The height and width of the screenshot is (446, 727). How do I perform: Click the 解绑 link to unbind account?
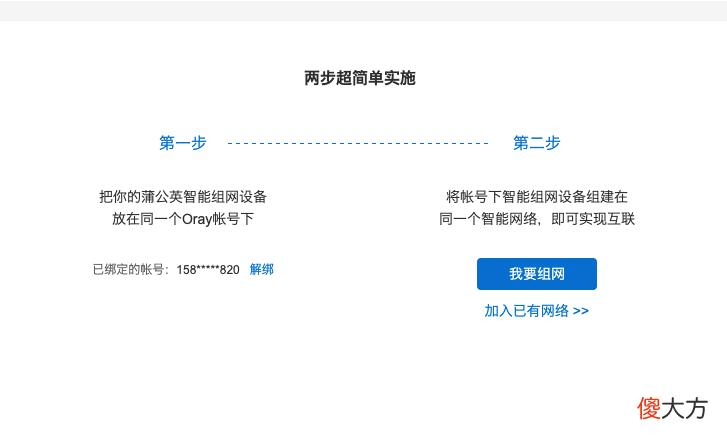261,269
